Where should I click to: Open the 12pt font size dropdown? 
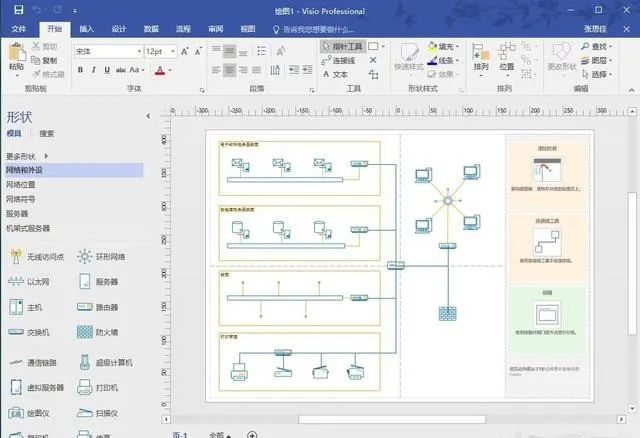pyautogui.click(x=173, y=51)
